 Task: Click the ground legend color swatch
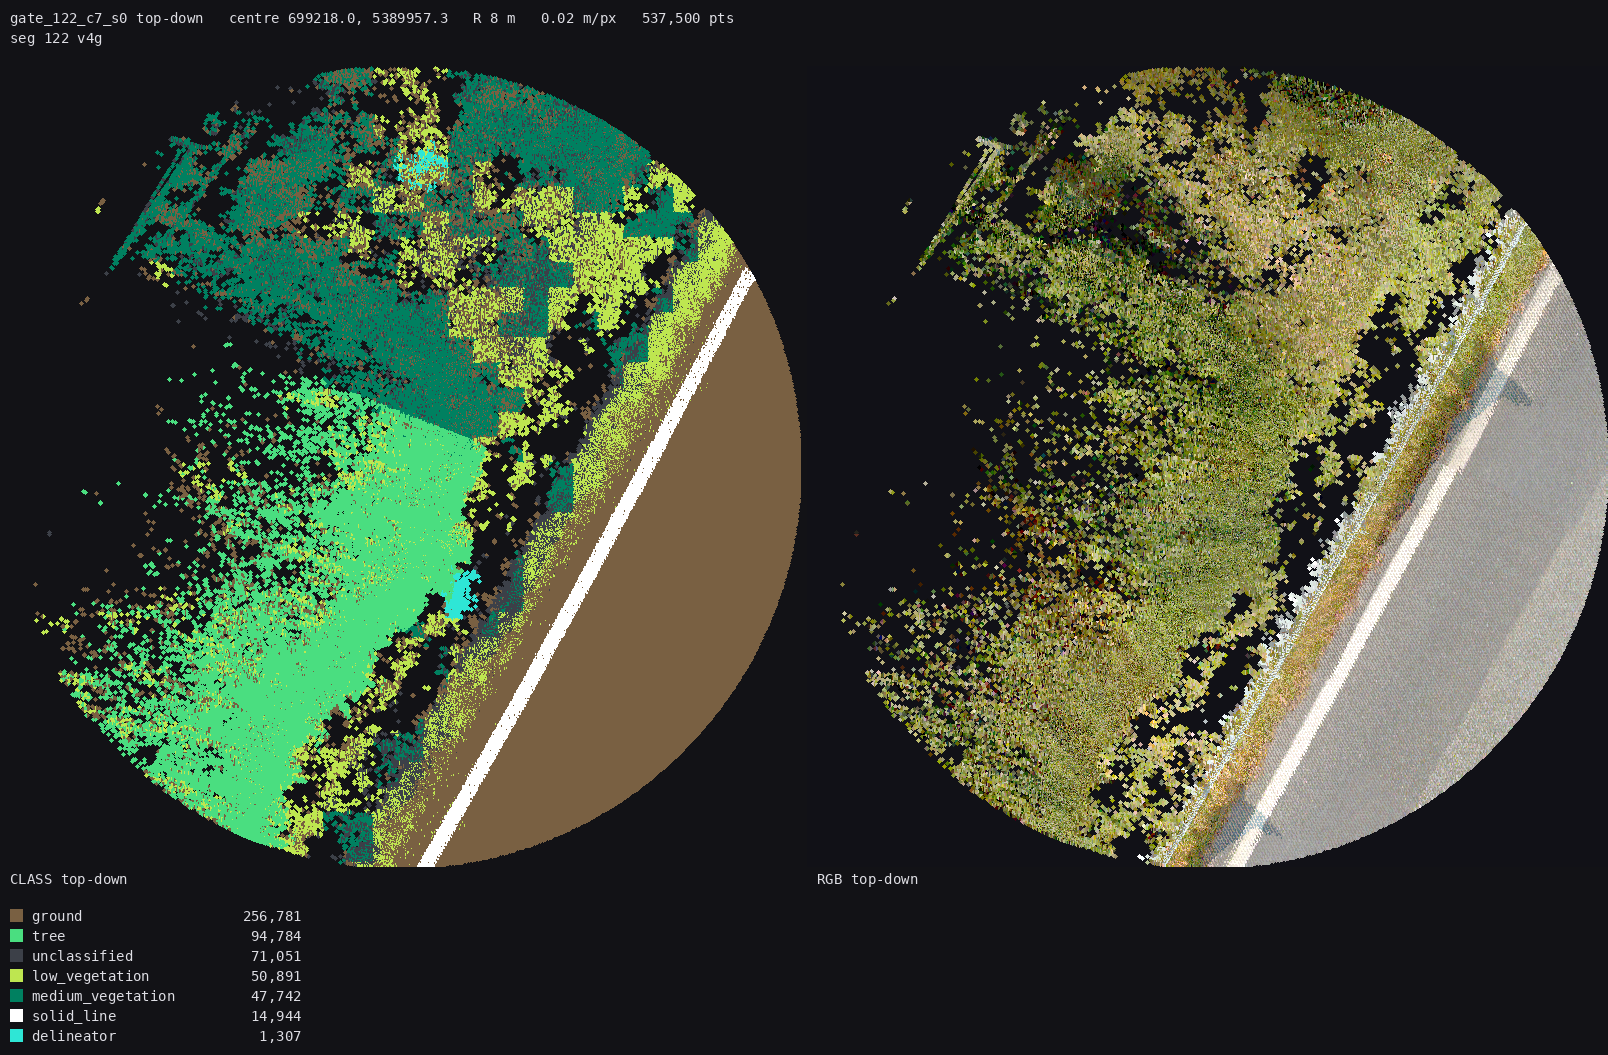click(16, 916)
